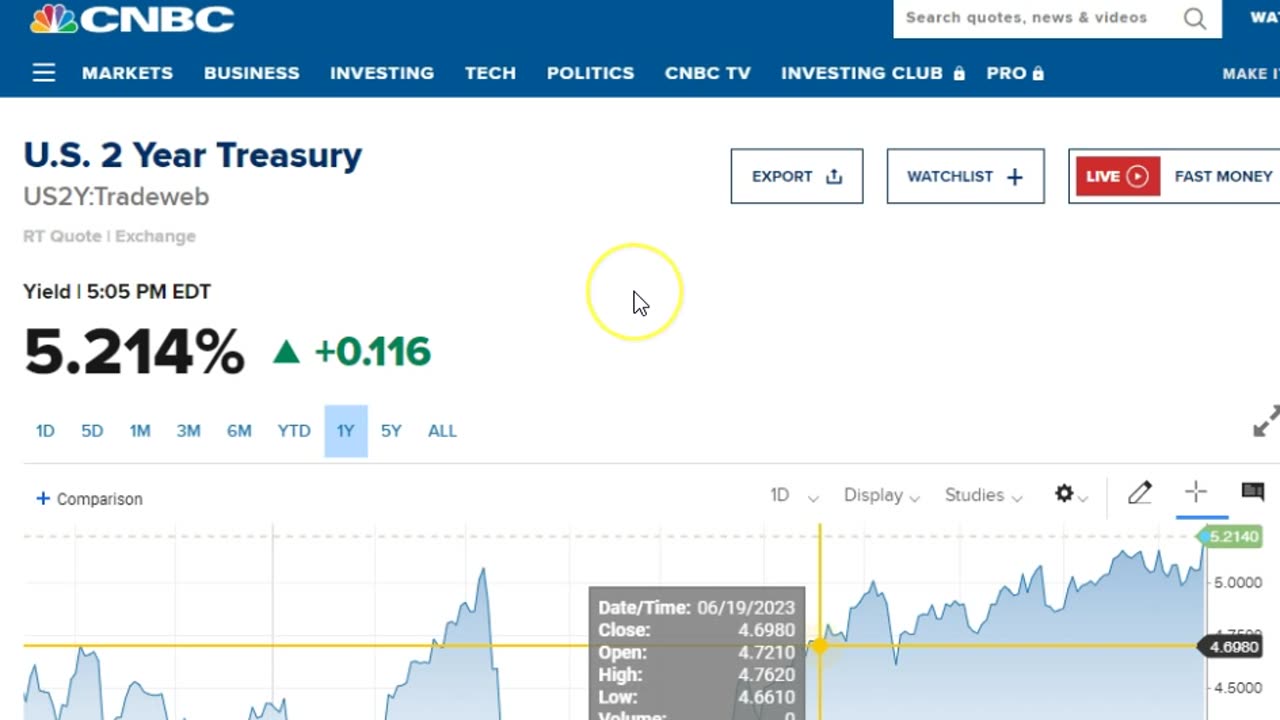Click the U.S. 2 Year Treasury heading

click(x=193, y=155)
